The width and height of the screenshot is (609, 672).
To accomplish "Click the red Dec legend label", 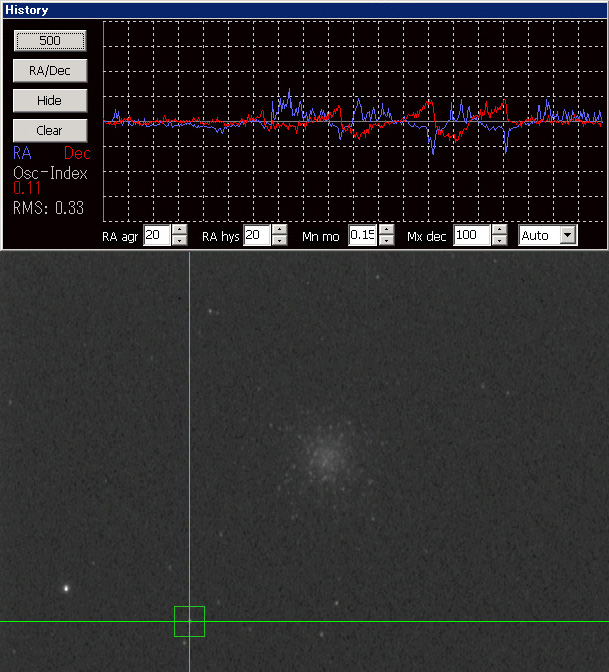I will [77, 153].
